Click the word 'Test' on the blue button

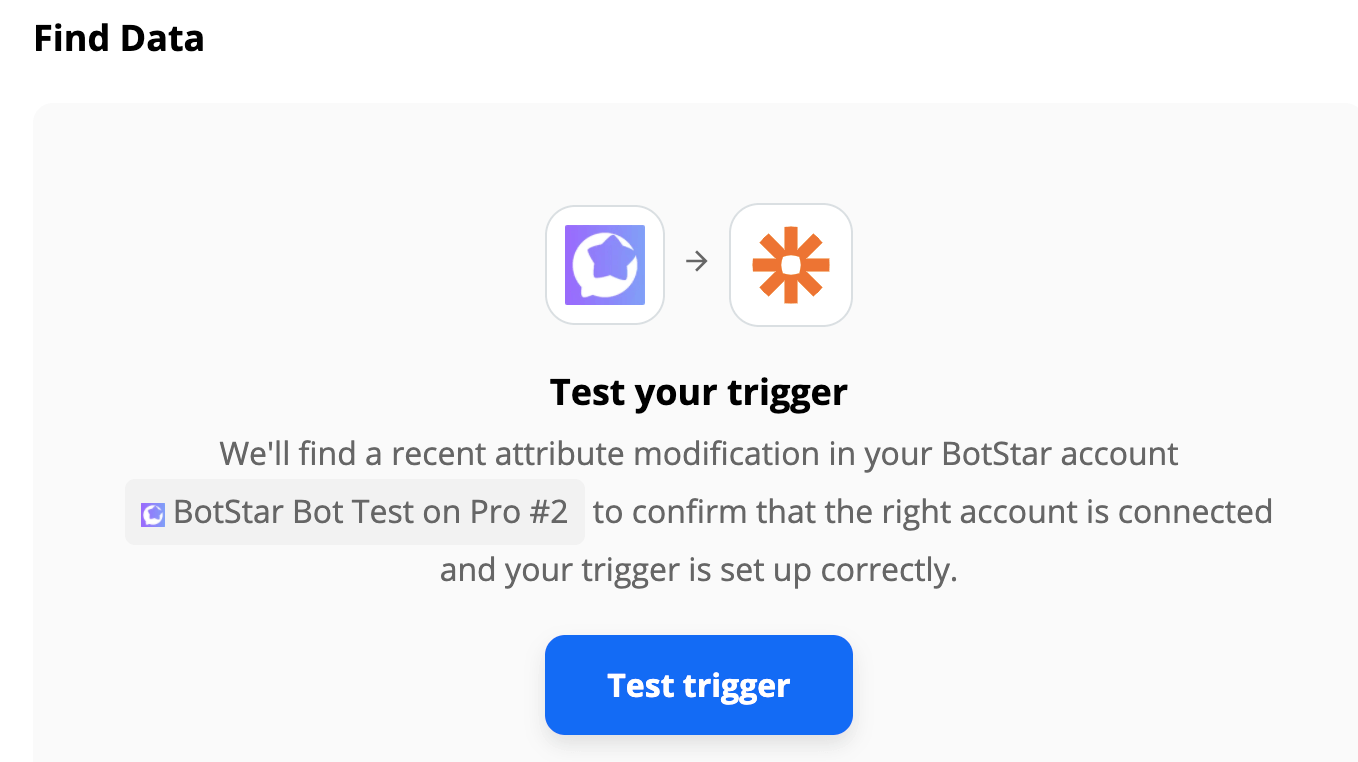tap(640, 685)
